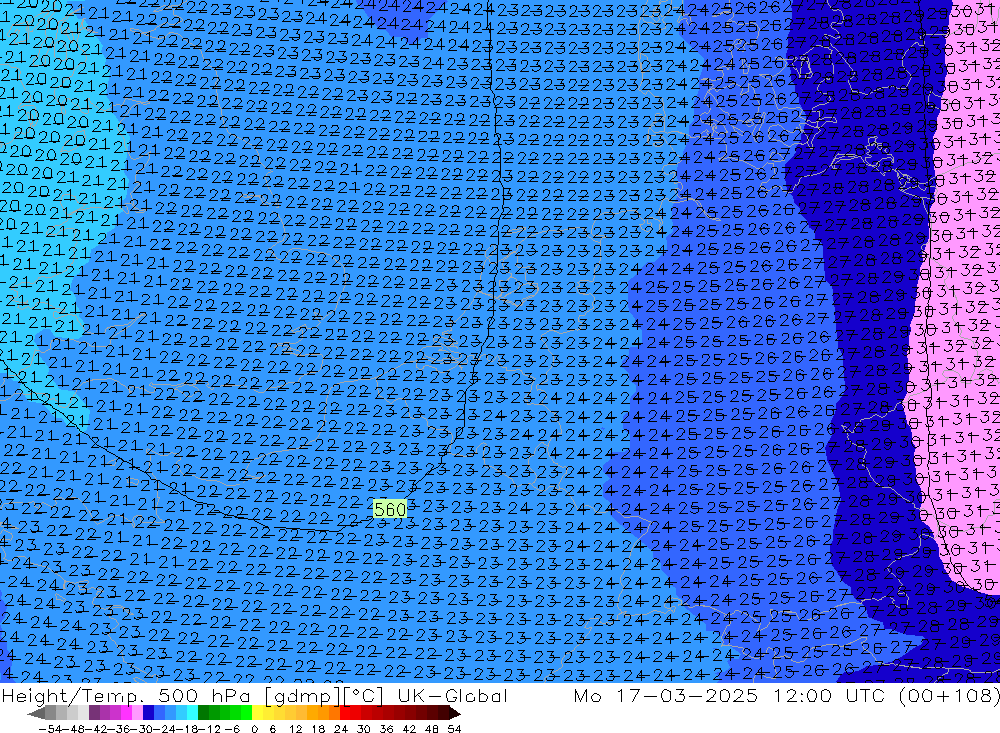The width and height of the screenshot is (1000, 733).
Task: Click the positive 24 legend scale value
Action: (341, 729)
